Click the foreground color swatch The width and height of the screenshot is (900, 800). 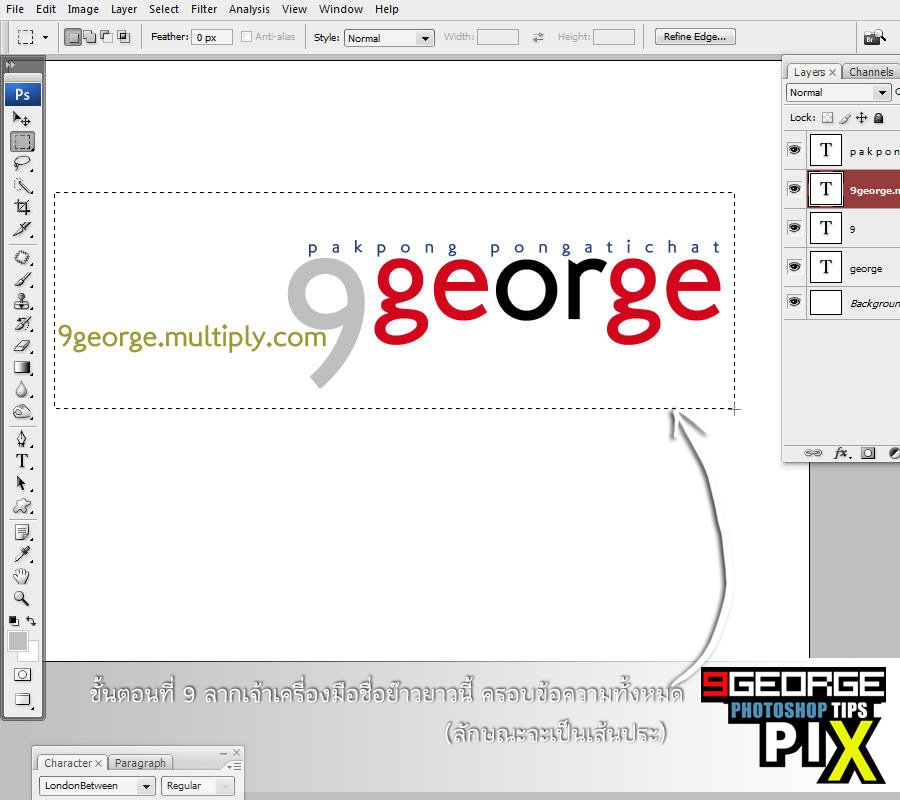coord(17,640)
